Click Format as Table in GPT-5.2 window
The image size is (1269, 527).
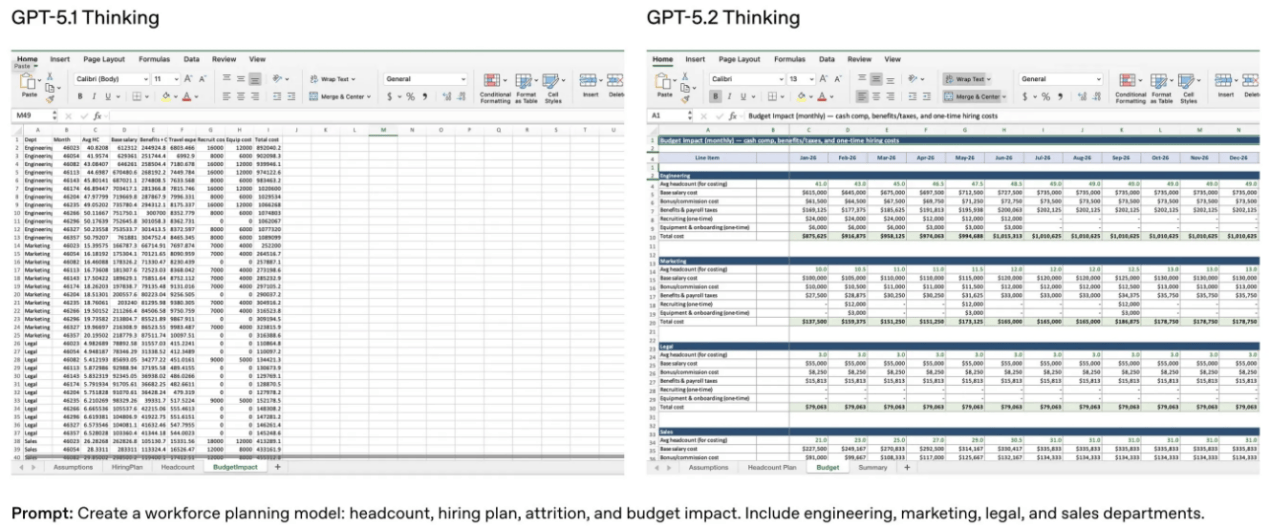[1161, 88]
